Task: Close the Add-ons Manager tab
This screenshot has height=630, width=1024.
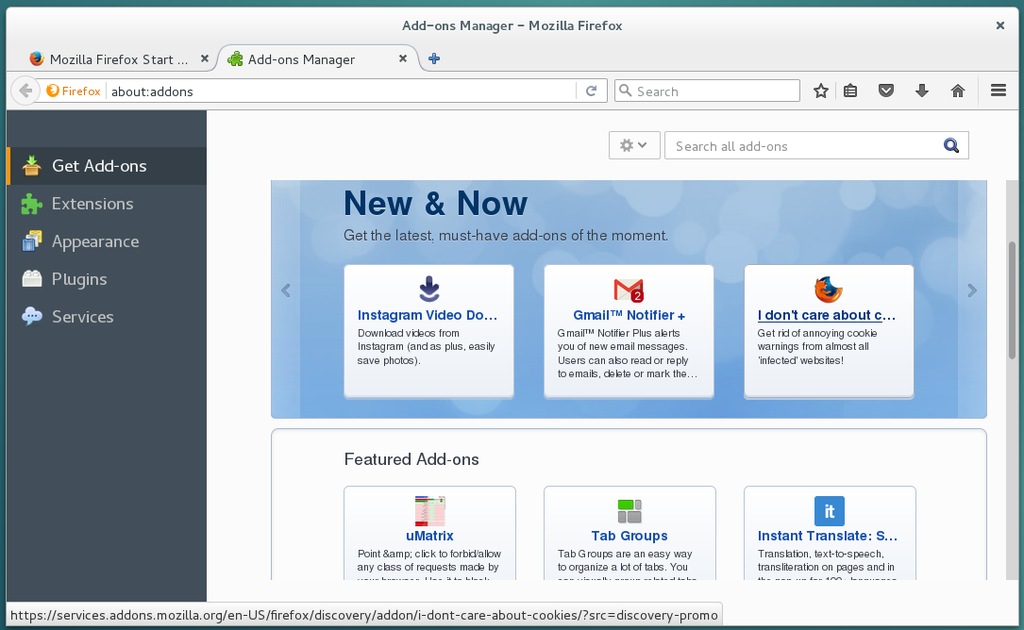Action: [x=403, y=59]
